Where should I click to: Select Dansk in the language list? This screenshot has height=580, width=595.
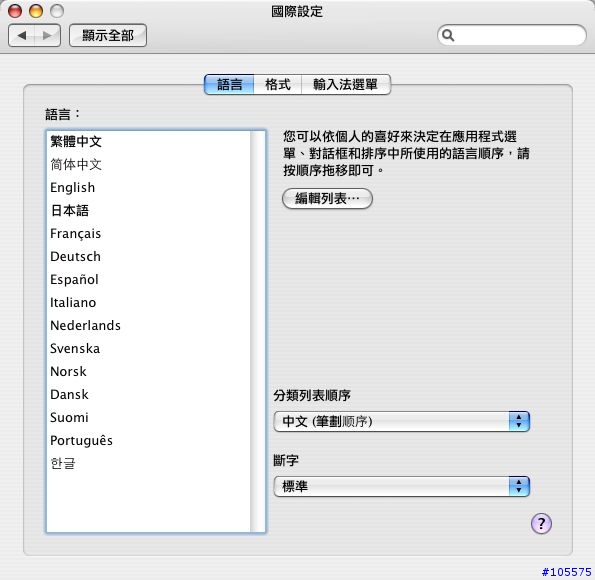148,394
